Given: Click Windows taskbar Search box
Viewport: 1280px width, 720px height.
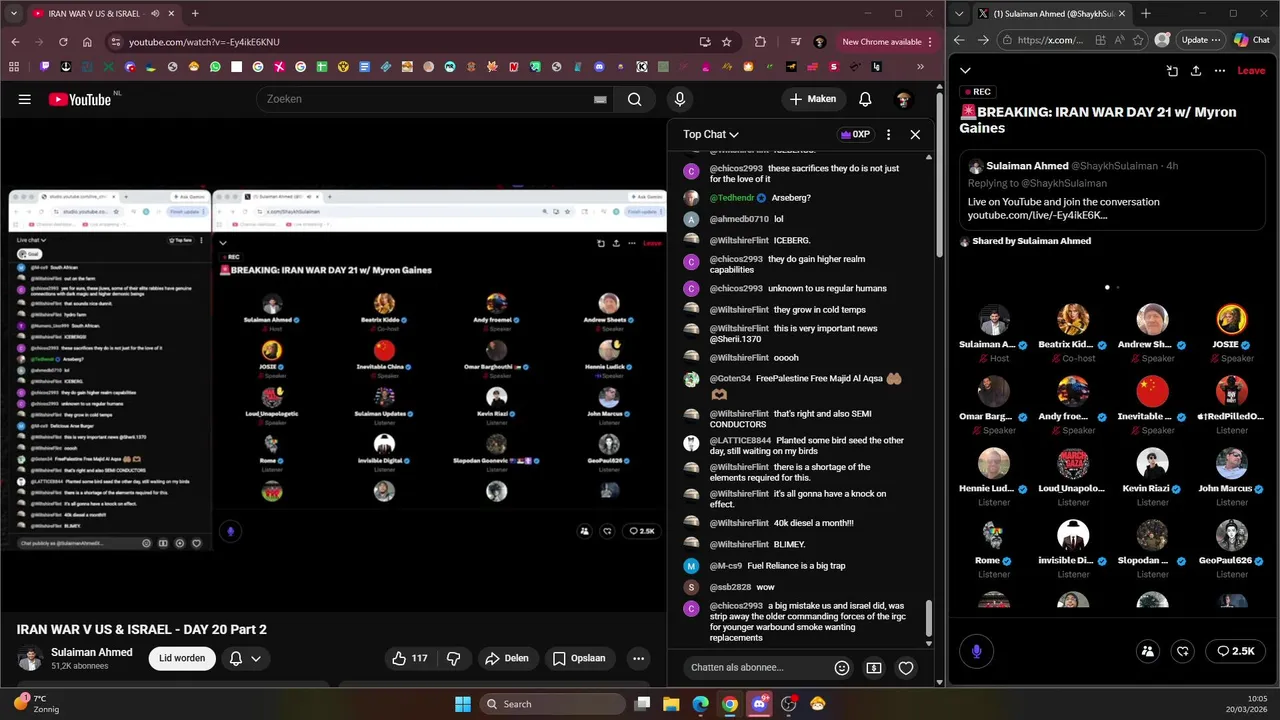Looking at the screenshot, I should click(552, 704).
